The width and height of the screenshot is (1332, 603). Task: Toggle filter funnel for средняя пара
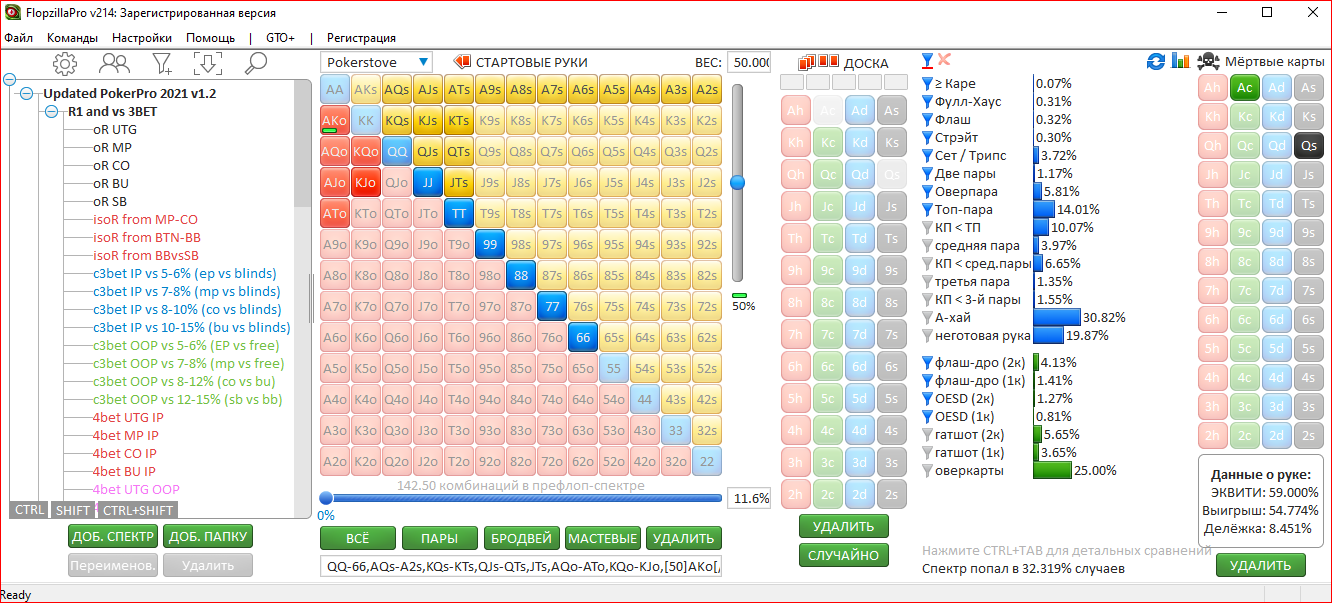pyautogui.click(x=926, y=246)
